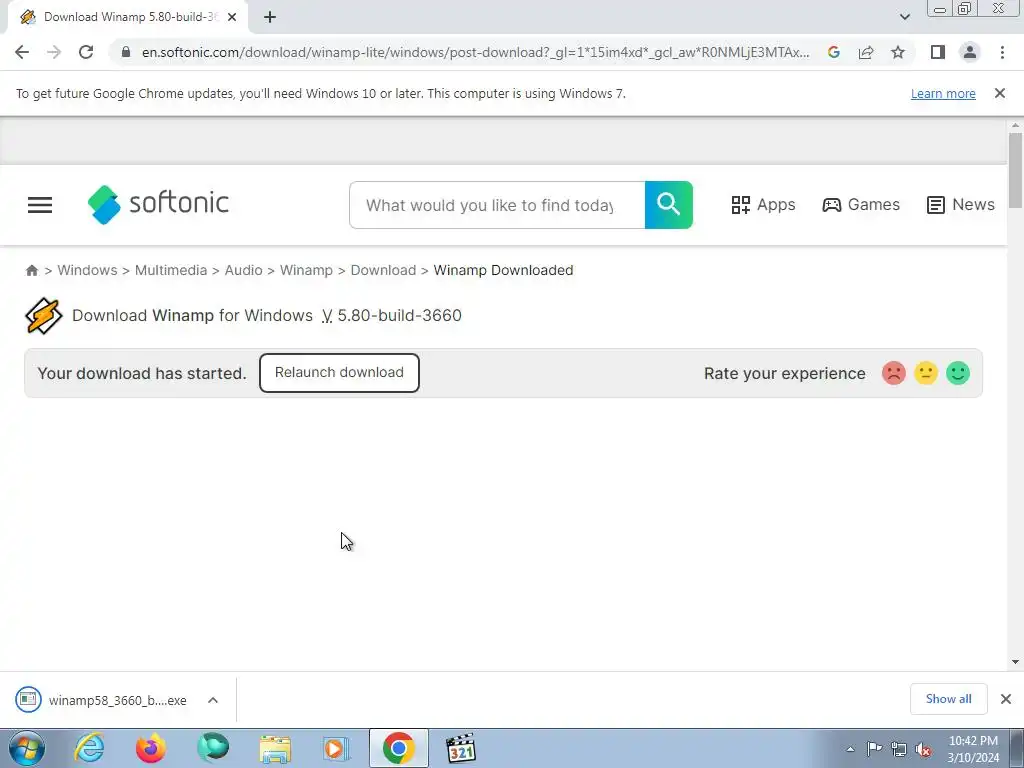Viewport: 1024px width, 768px height.
Task: Show all downloads
Action: pyautogui.click(x=948, y=699)
